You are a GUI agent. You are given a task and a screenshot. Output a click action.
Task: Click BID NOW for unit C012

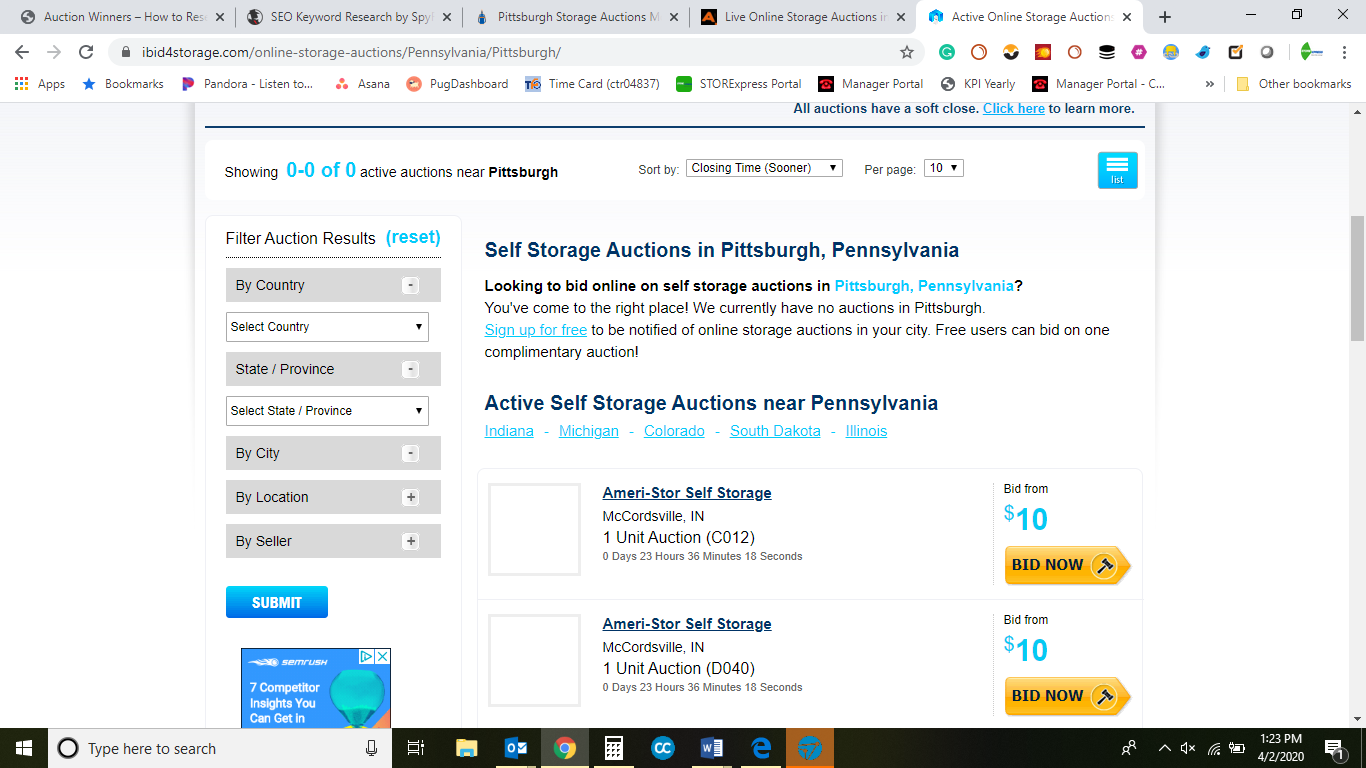[1067, 565]
